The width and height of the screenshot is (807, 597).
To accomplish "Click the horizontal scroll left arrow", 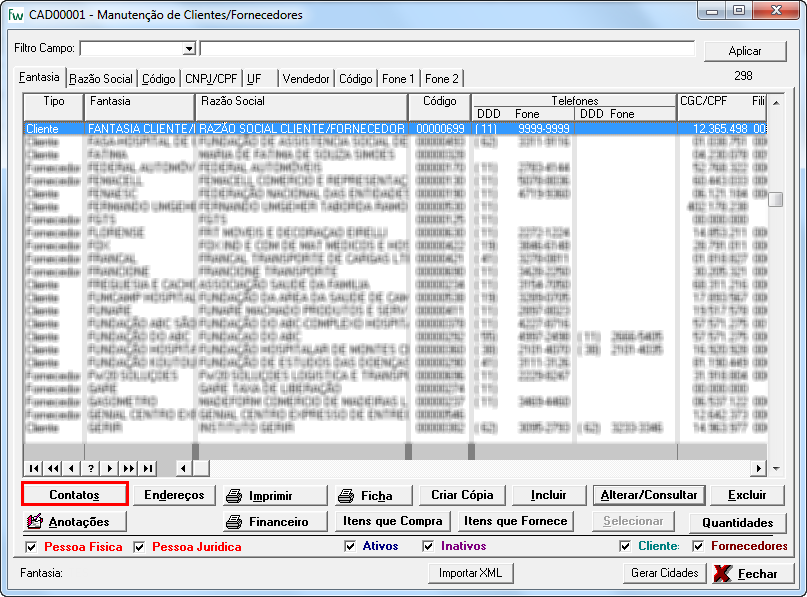I will (x=184, y=468).
